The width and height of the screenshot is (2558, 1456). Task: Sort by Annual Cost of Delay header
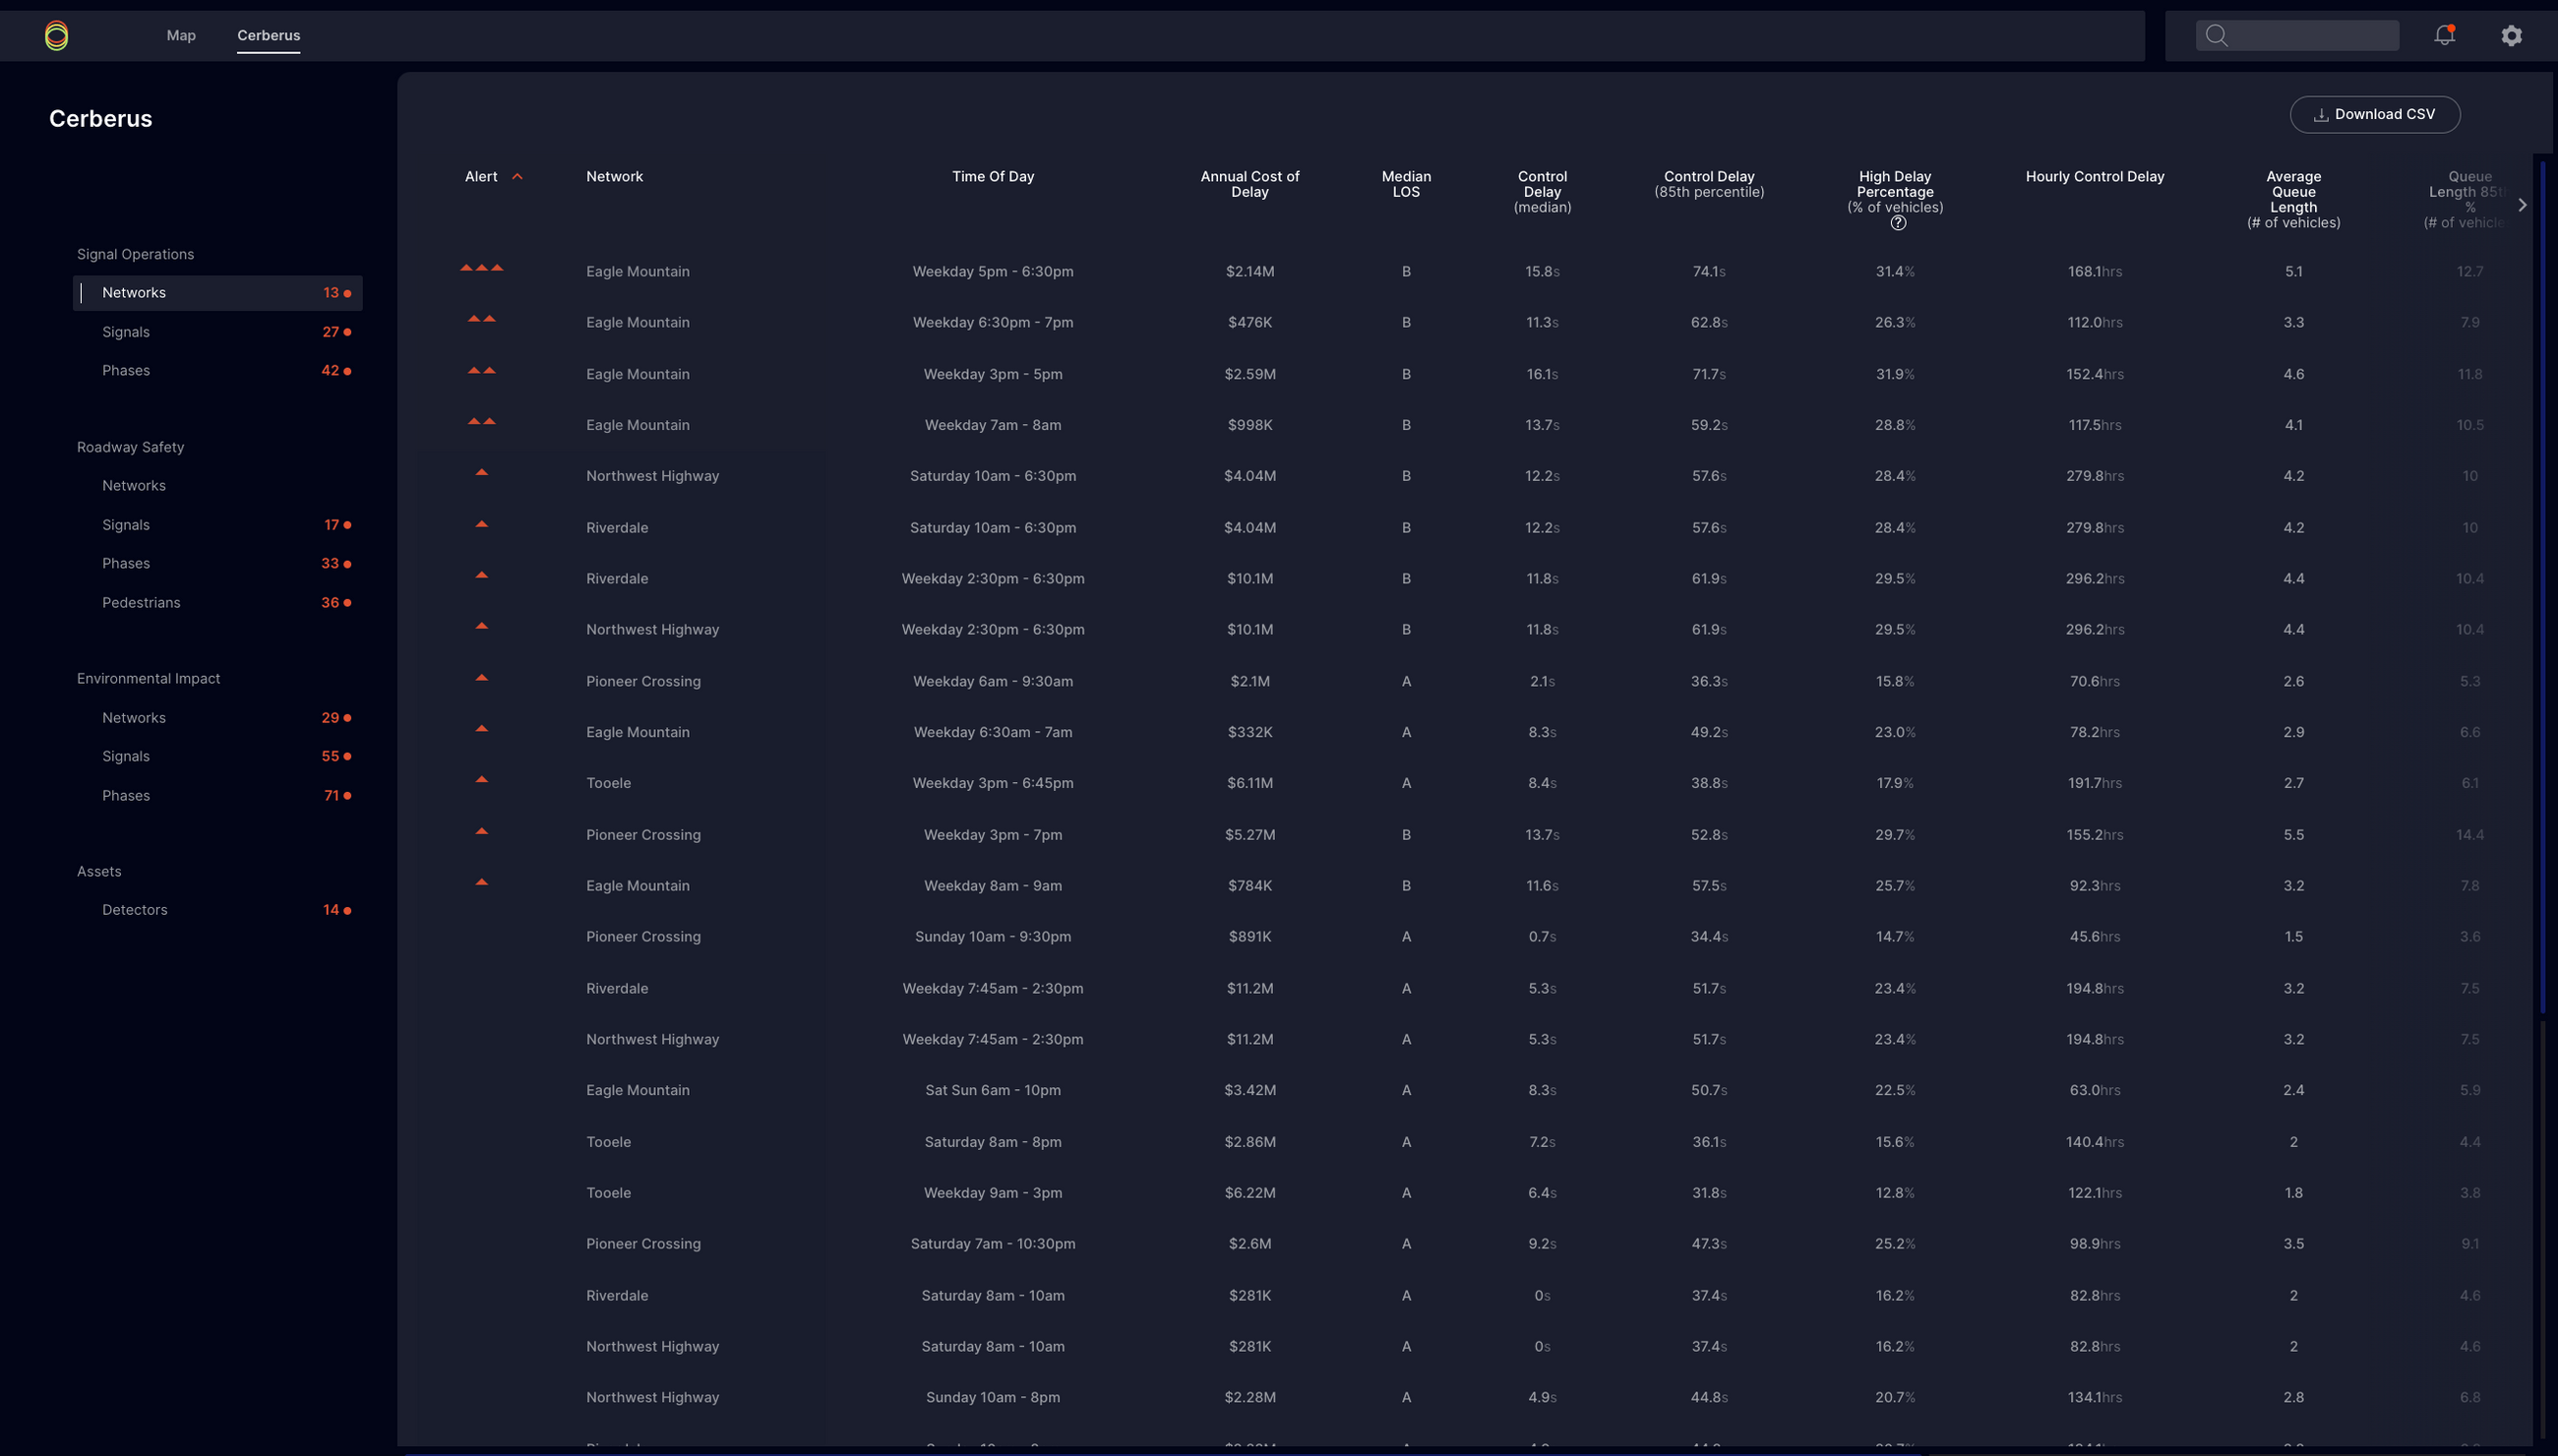(1249, 184)
